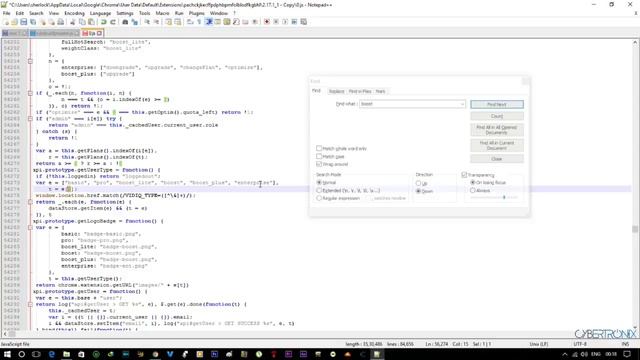The height and width of the screenshot is (360, 640).
Task: Open Cortana search circle on taskbar
Action: [22, 354]
